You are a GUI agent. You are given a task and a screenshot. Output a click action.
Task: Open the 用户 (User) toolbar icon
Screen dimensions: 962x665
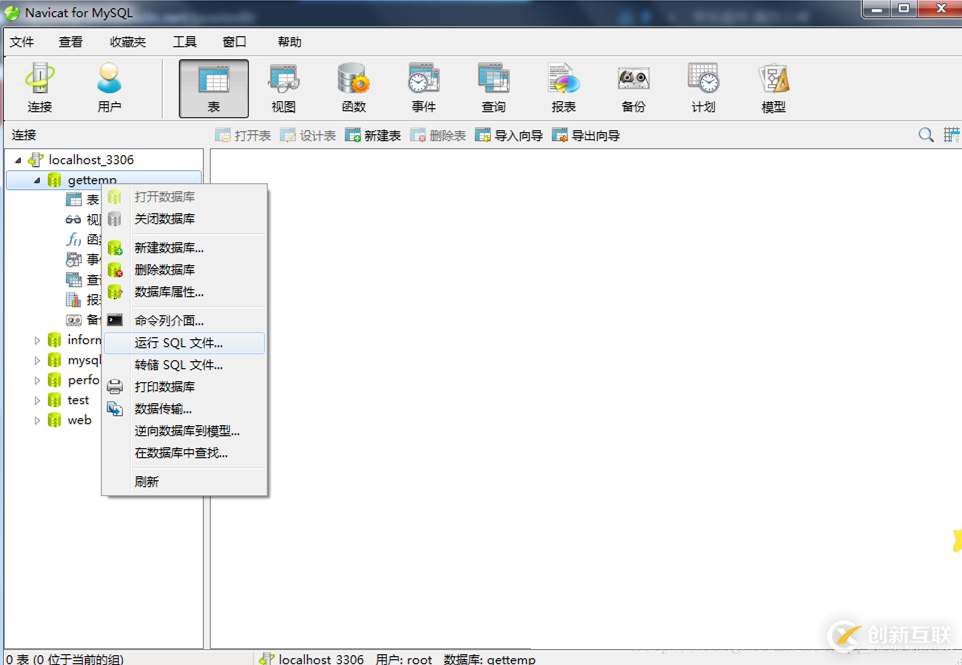pos(109,88)
